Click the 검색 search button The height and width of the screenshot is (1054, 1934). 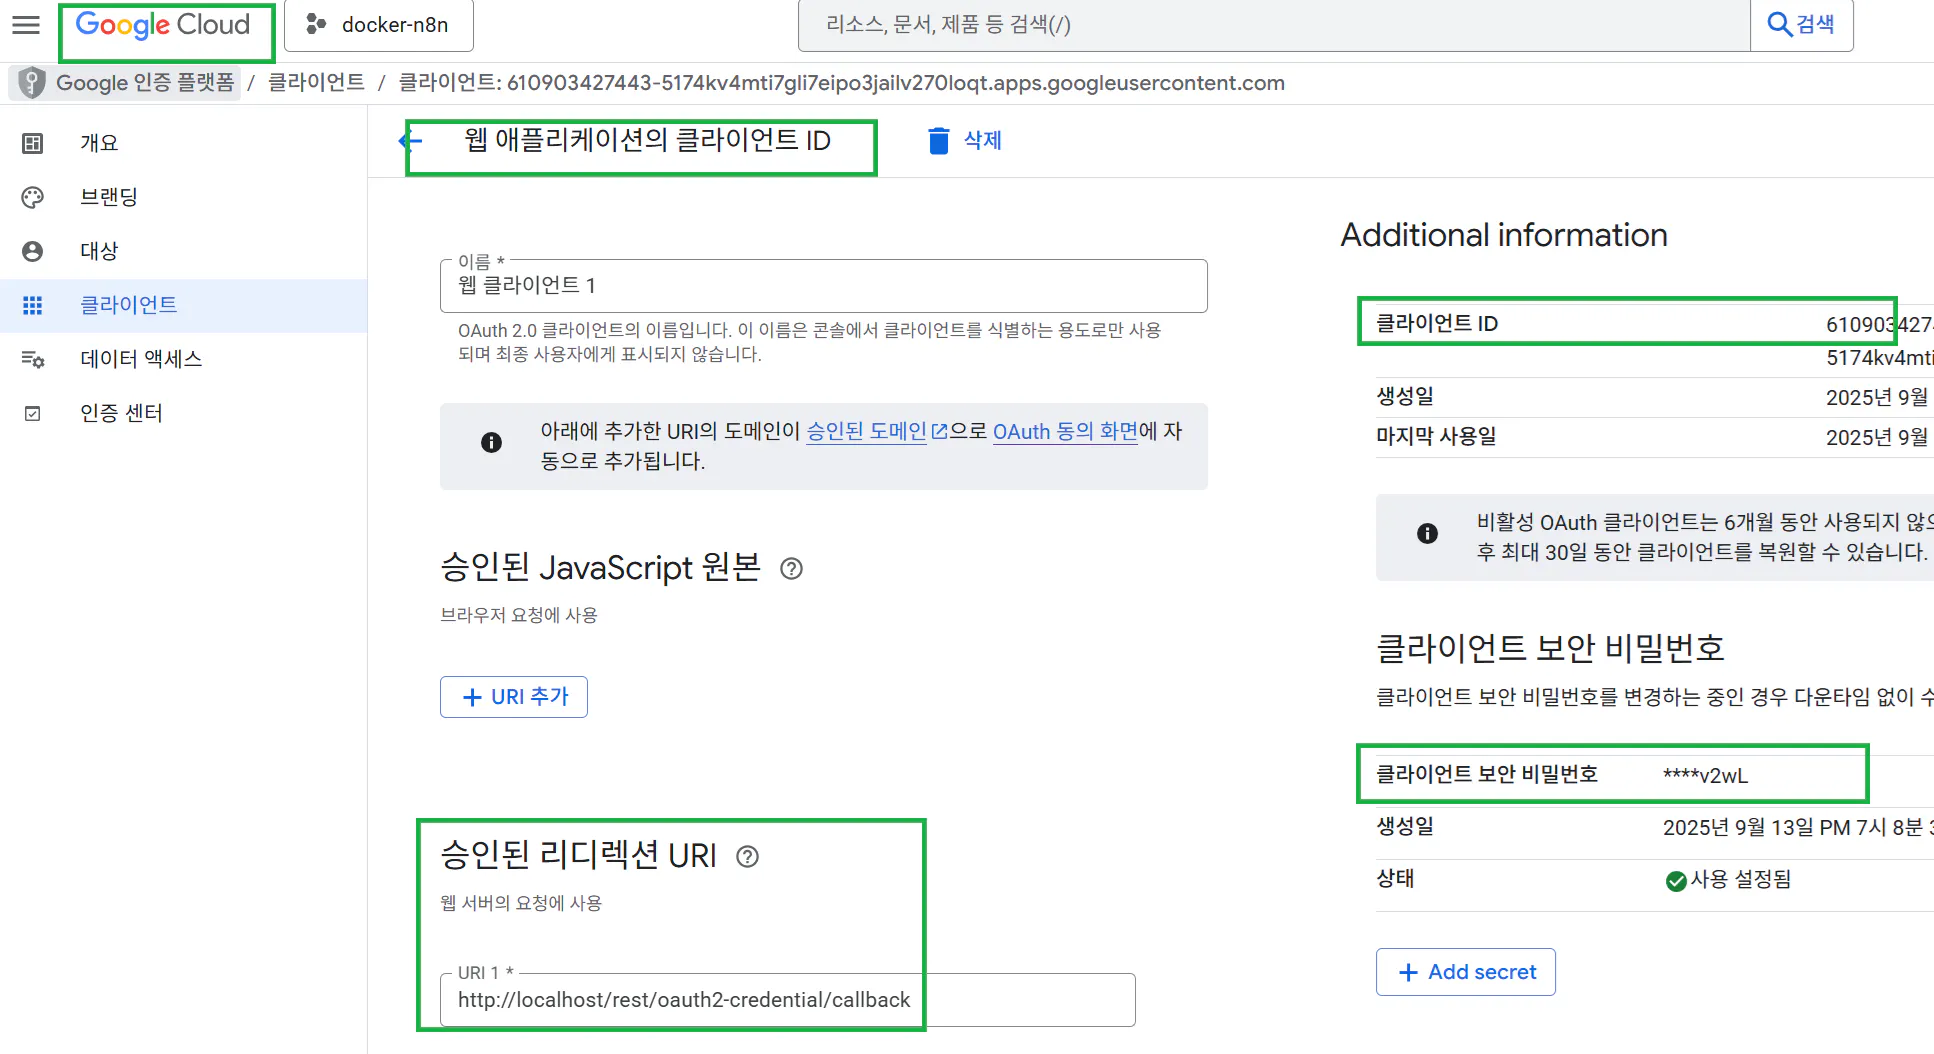point(1802,25)
